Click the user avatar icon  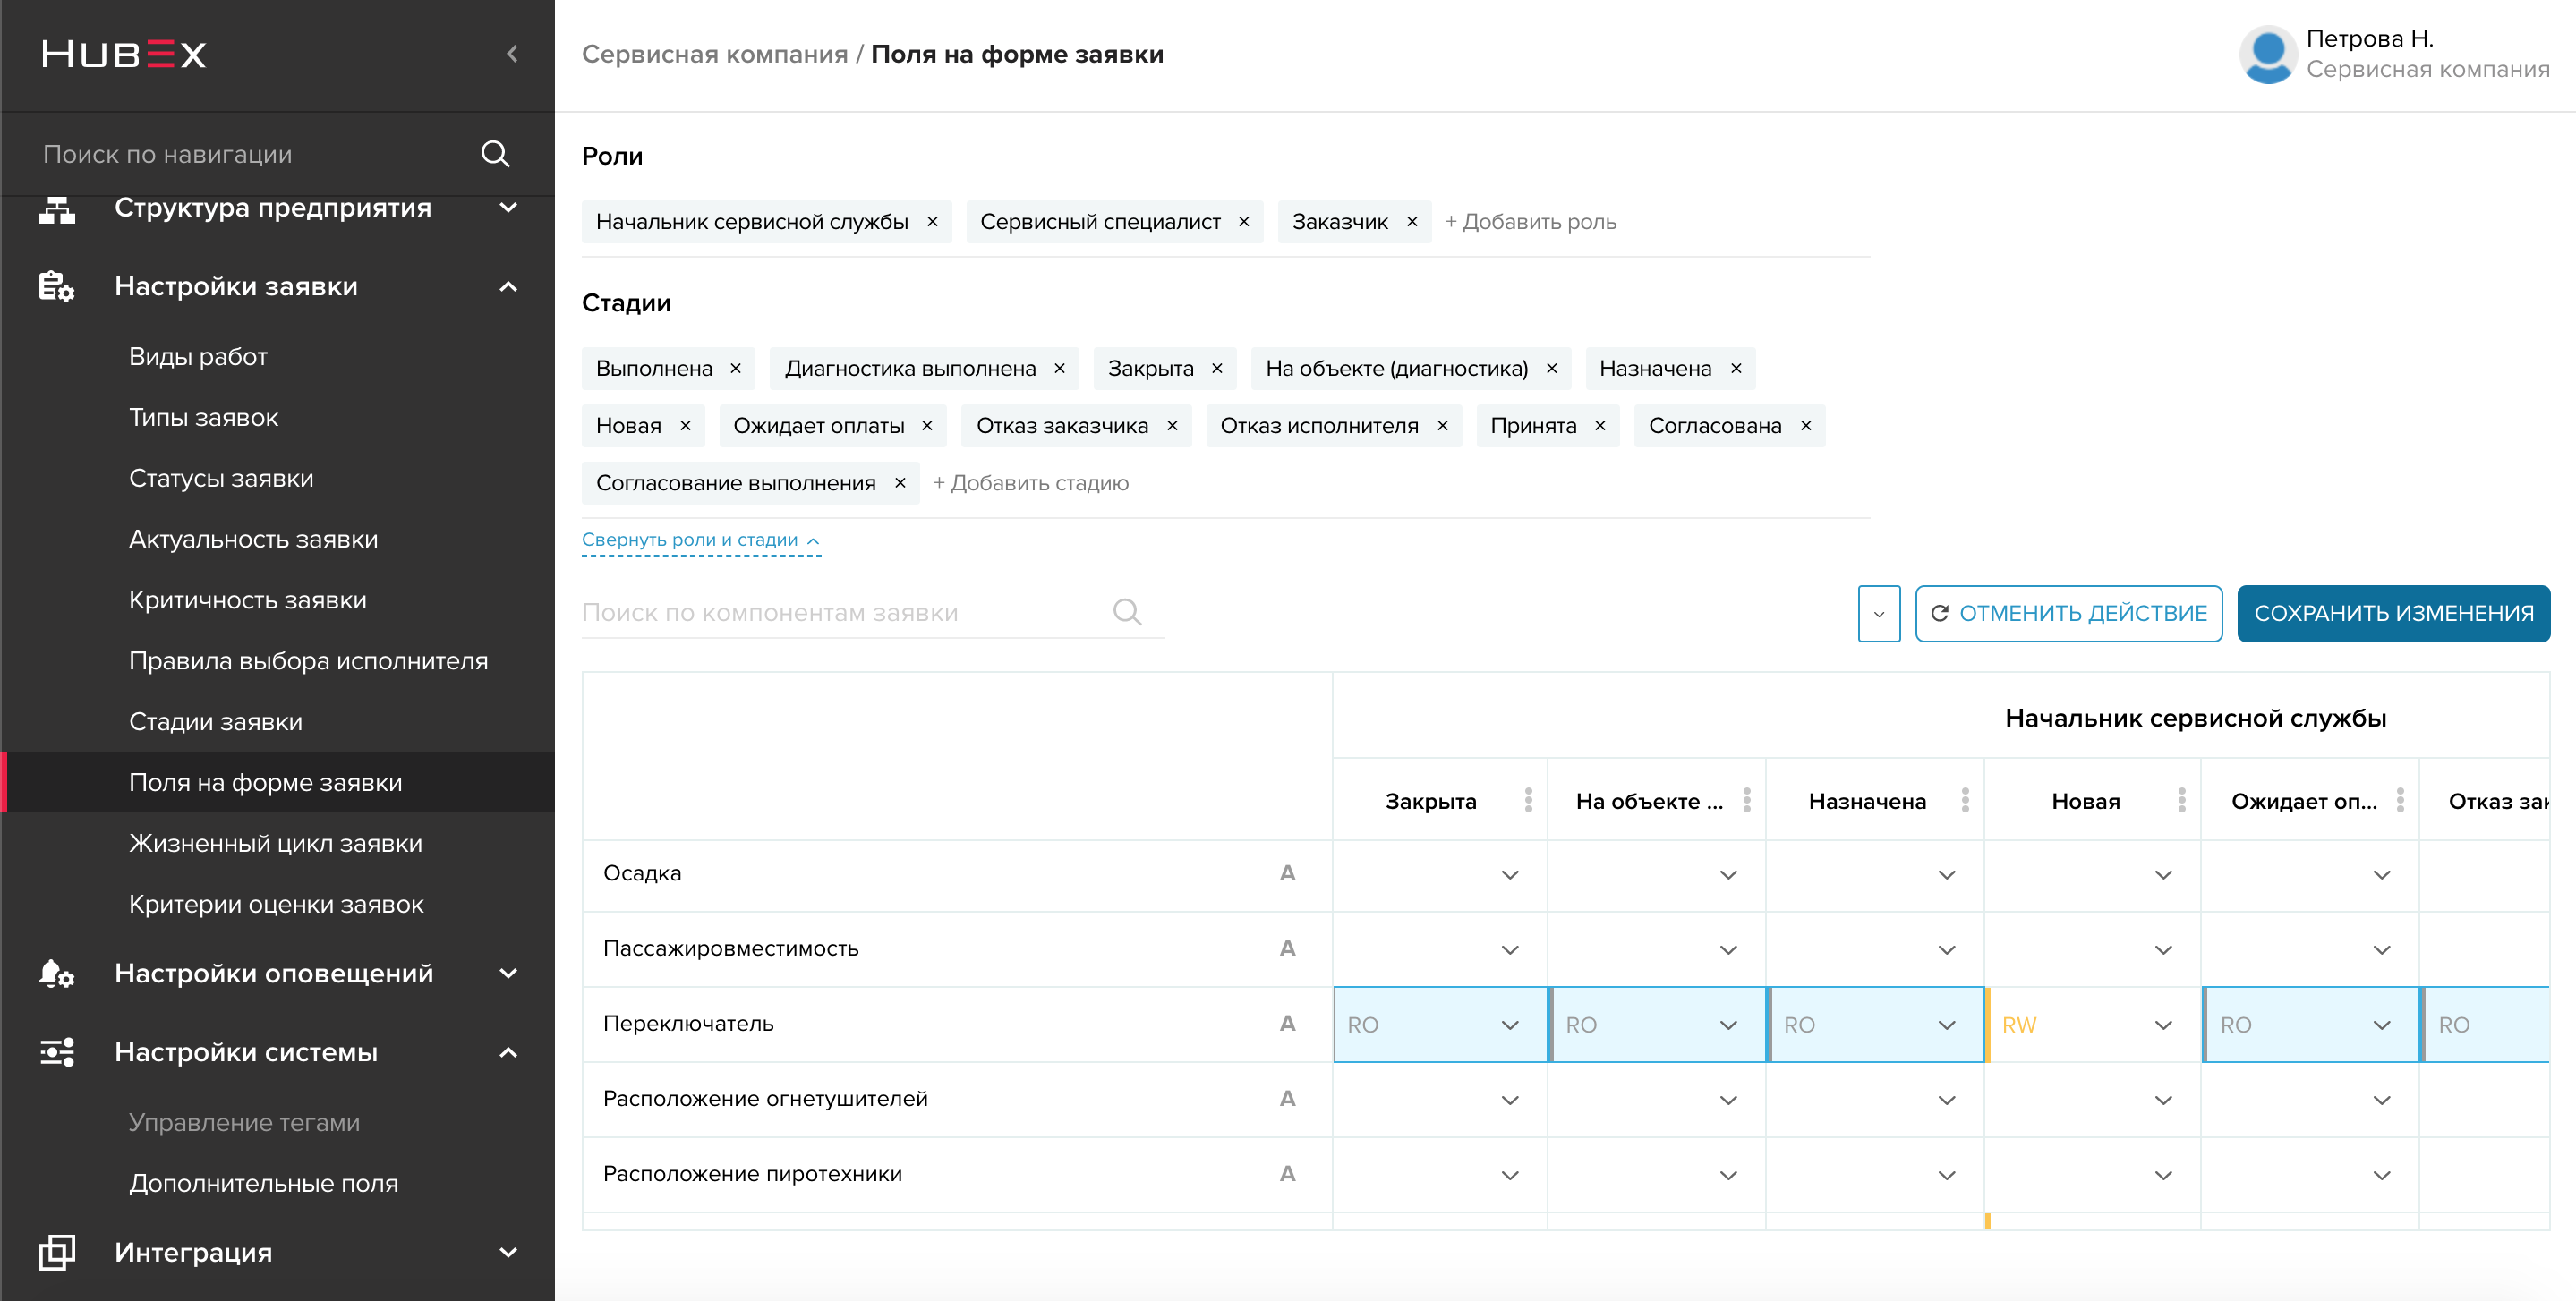(2268, 54)
